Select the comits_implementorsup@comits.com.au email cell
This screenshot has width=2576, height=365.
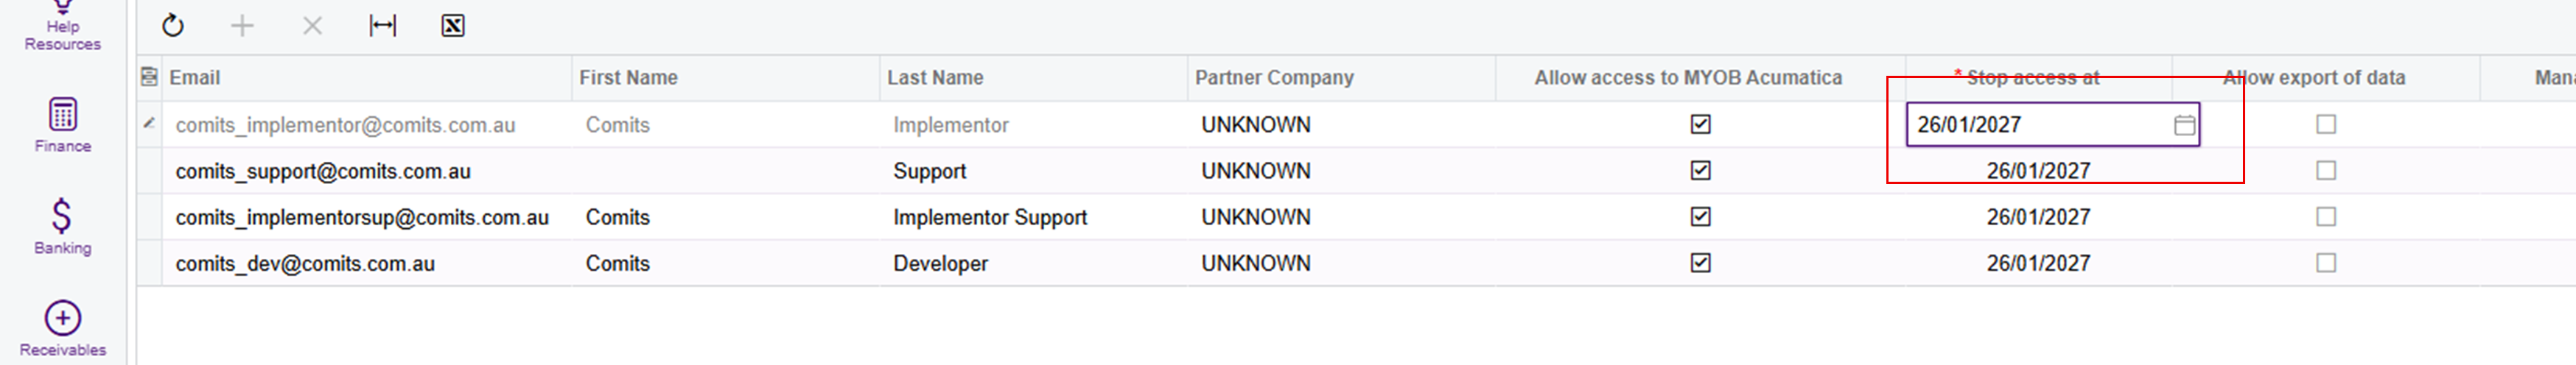(362, 217)
